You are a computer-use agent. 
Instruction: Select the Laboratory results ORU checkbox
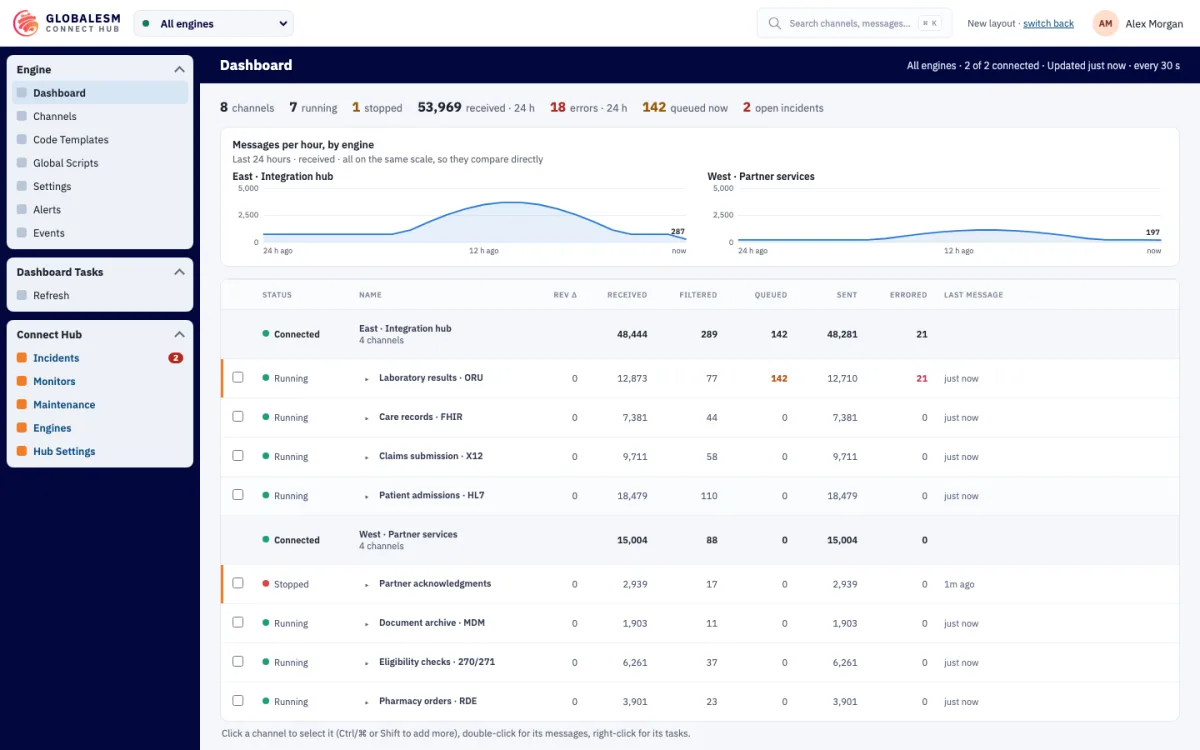[238, 377]
